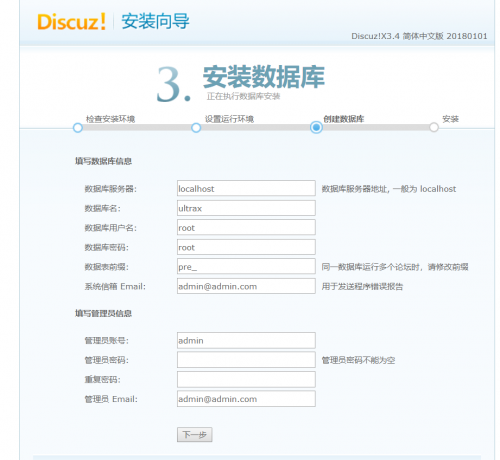Click the empty 重复密码 input field
500x460 pixels.
tap(246, 379)
